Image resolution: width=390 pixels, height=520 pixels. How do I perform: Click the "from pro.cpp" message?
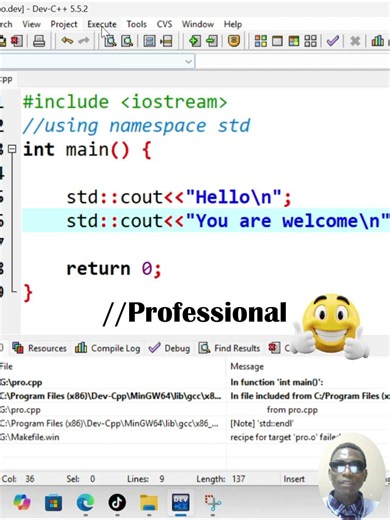point(292,410)
